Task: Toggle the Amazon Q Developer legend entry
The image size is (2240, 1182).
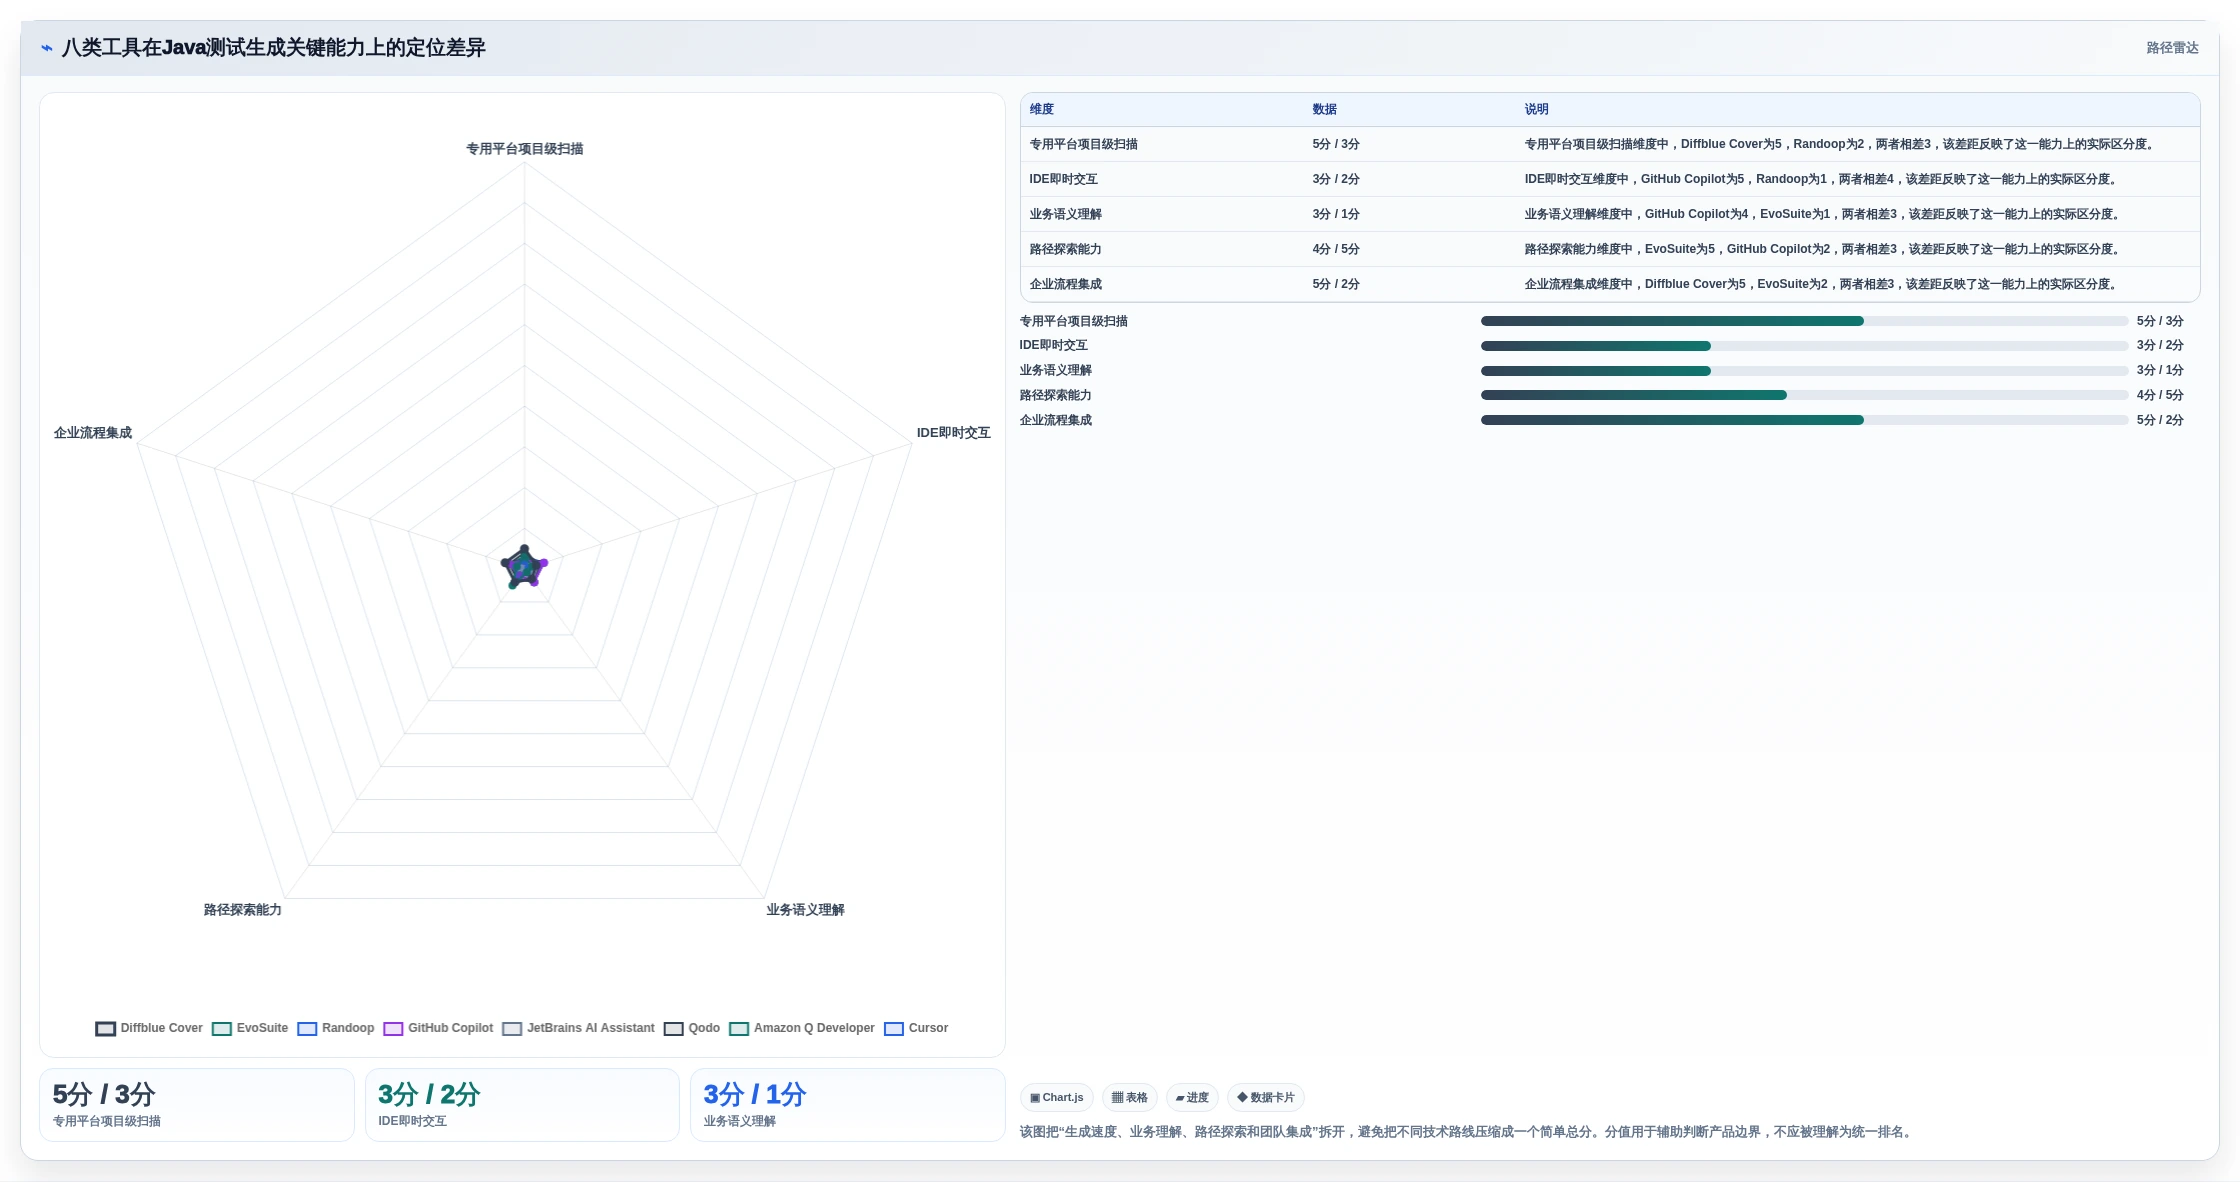Action: pyautogui.click(x=802, y=1028)
